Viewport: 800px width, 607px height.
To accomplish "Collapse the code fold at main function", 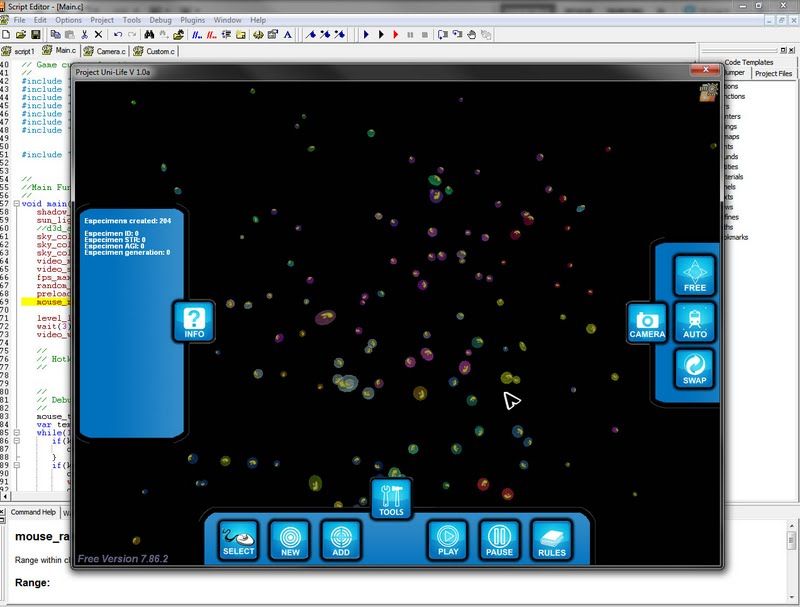I will pyautogui.click(x=16, y=204).
